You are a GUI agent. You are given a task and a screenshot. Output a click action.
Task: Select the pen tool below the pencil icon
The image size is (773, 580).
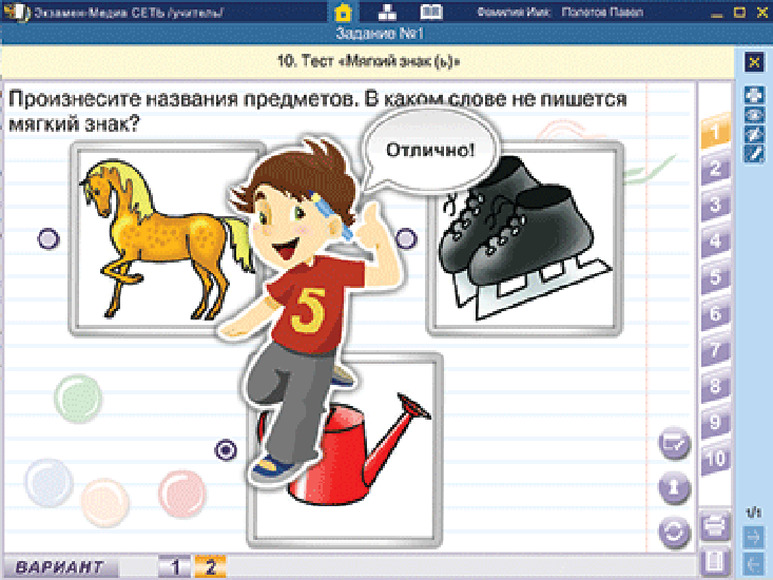pyautogui.click(x=754, y=154)
